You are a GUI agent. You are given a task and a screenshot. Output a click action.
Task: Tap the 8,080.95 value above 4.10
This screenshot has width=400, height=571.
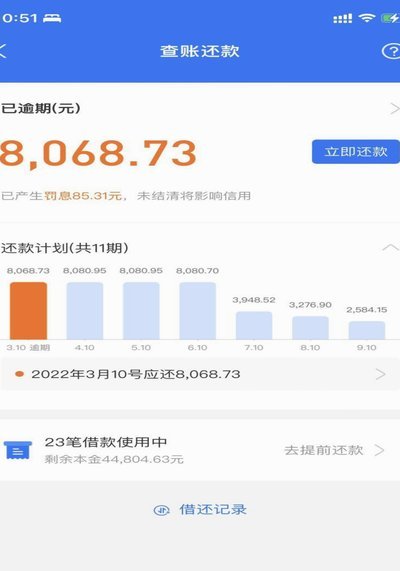click(85, 271)
